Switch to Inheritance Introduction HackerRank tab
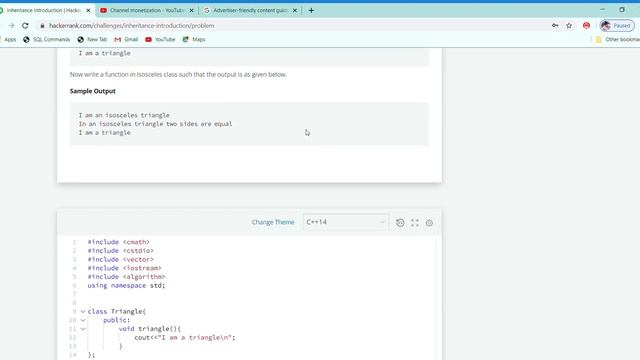 (43, 11)
